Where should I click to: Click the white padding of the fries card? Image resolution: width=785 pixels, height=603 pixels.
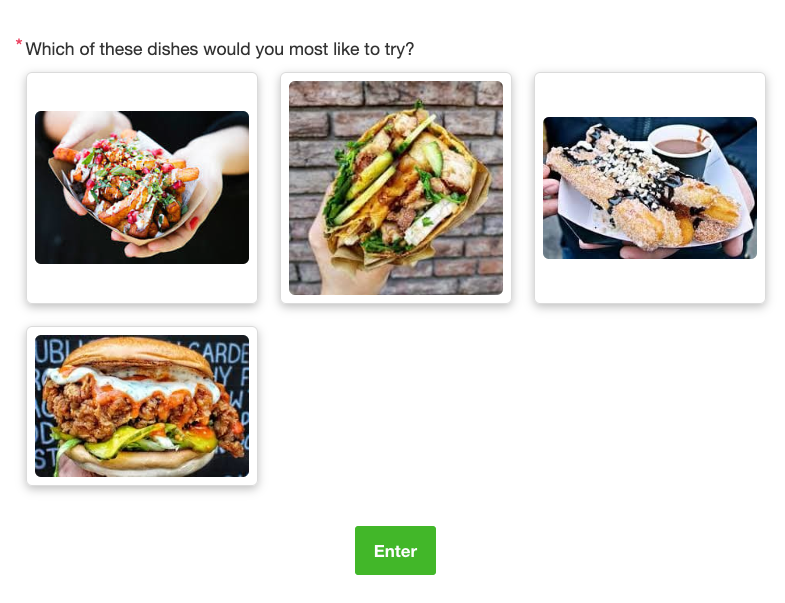[x=142, y=283]
